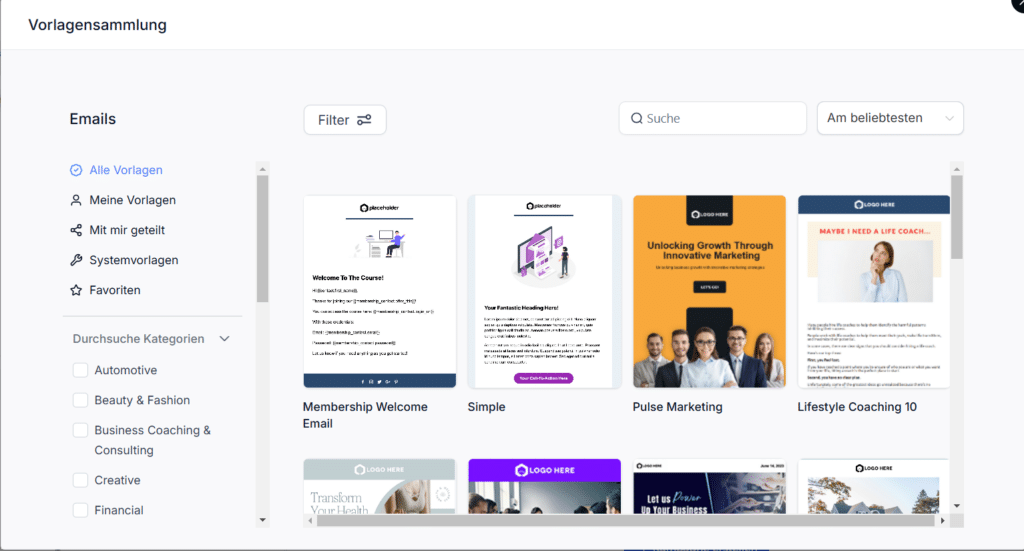The height and width of the screenshot is (551, 1024).
Task: Click the Vorlagensammlung dialog title
Action: tap(97, 25)
